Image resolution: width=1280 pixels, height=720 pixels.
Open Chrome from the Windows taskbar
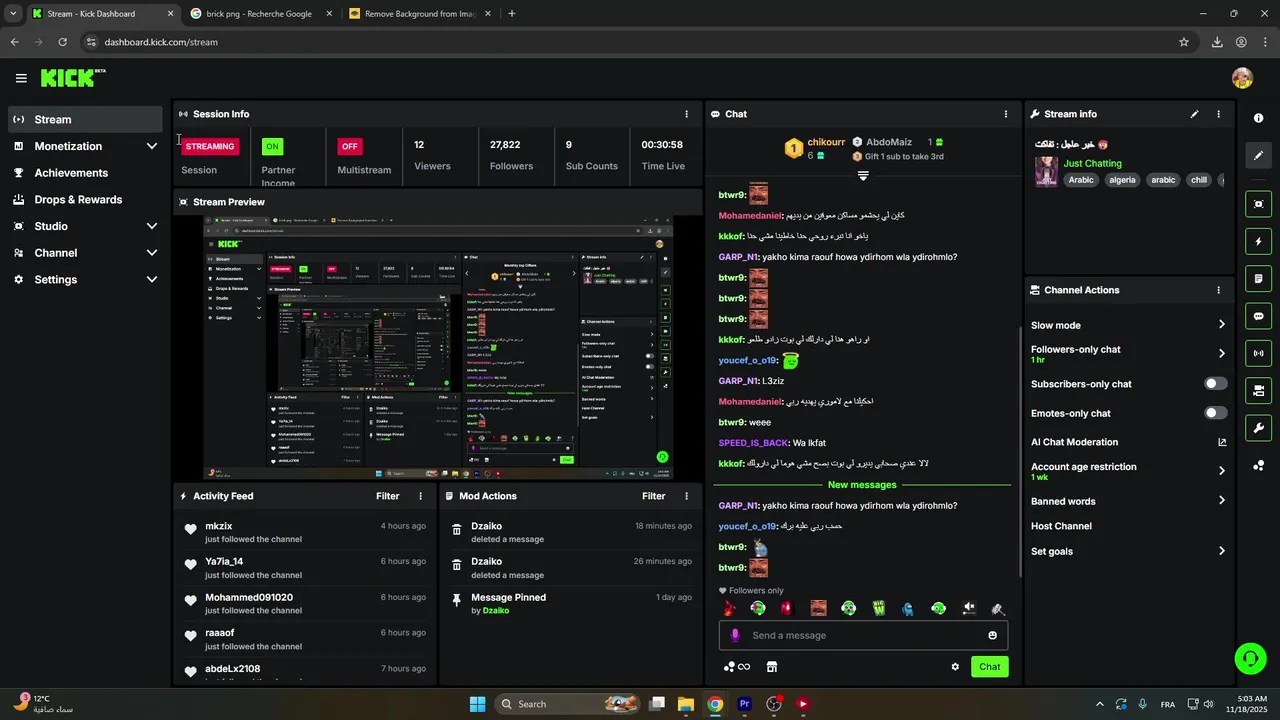pyautogui.click(x=715, y=704)
